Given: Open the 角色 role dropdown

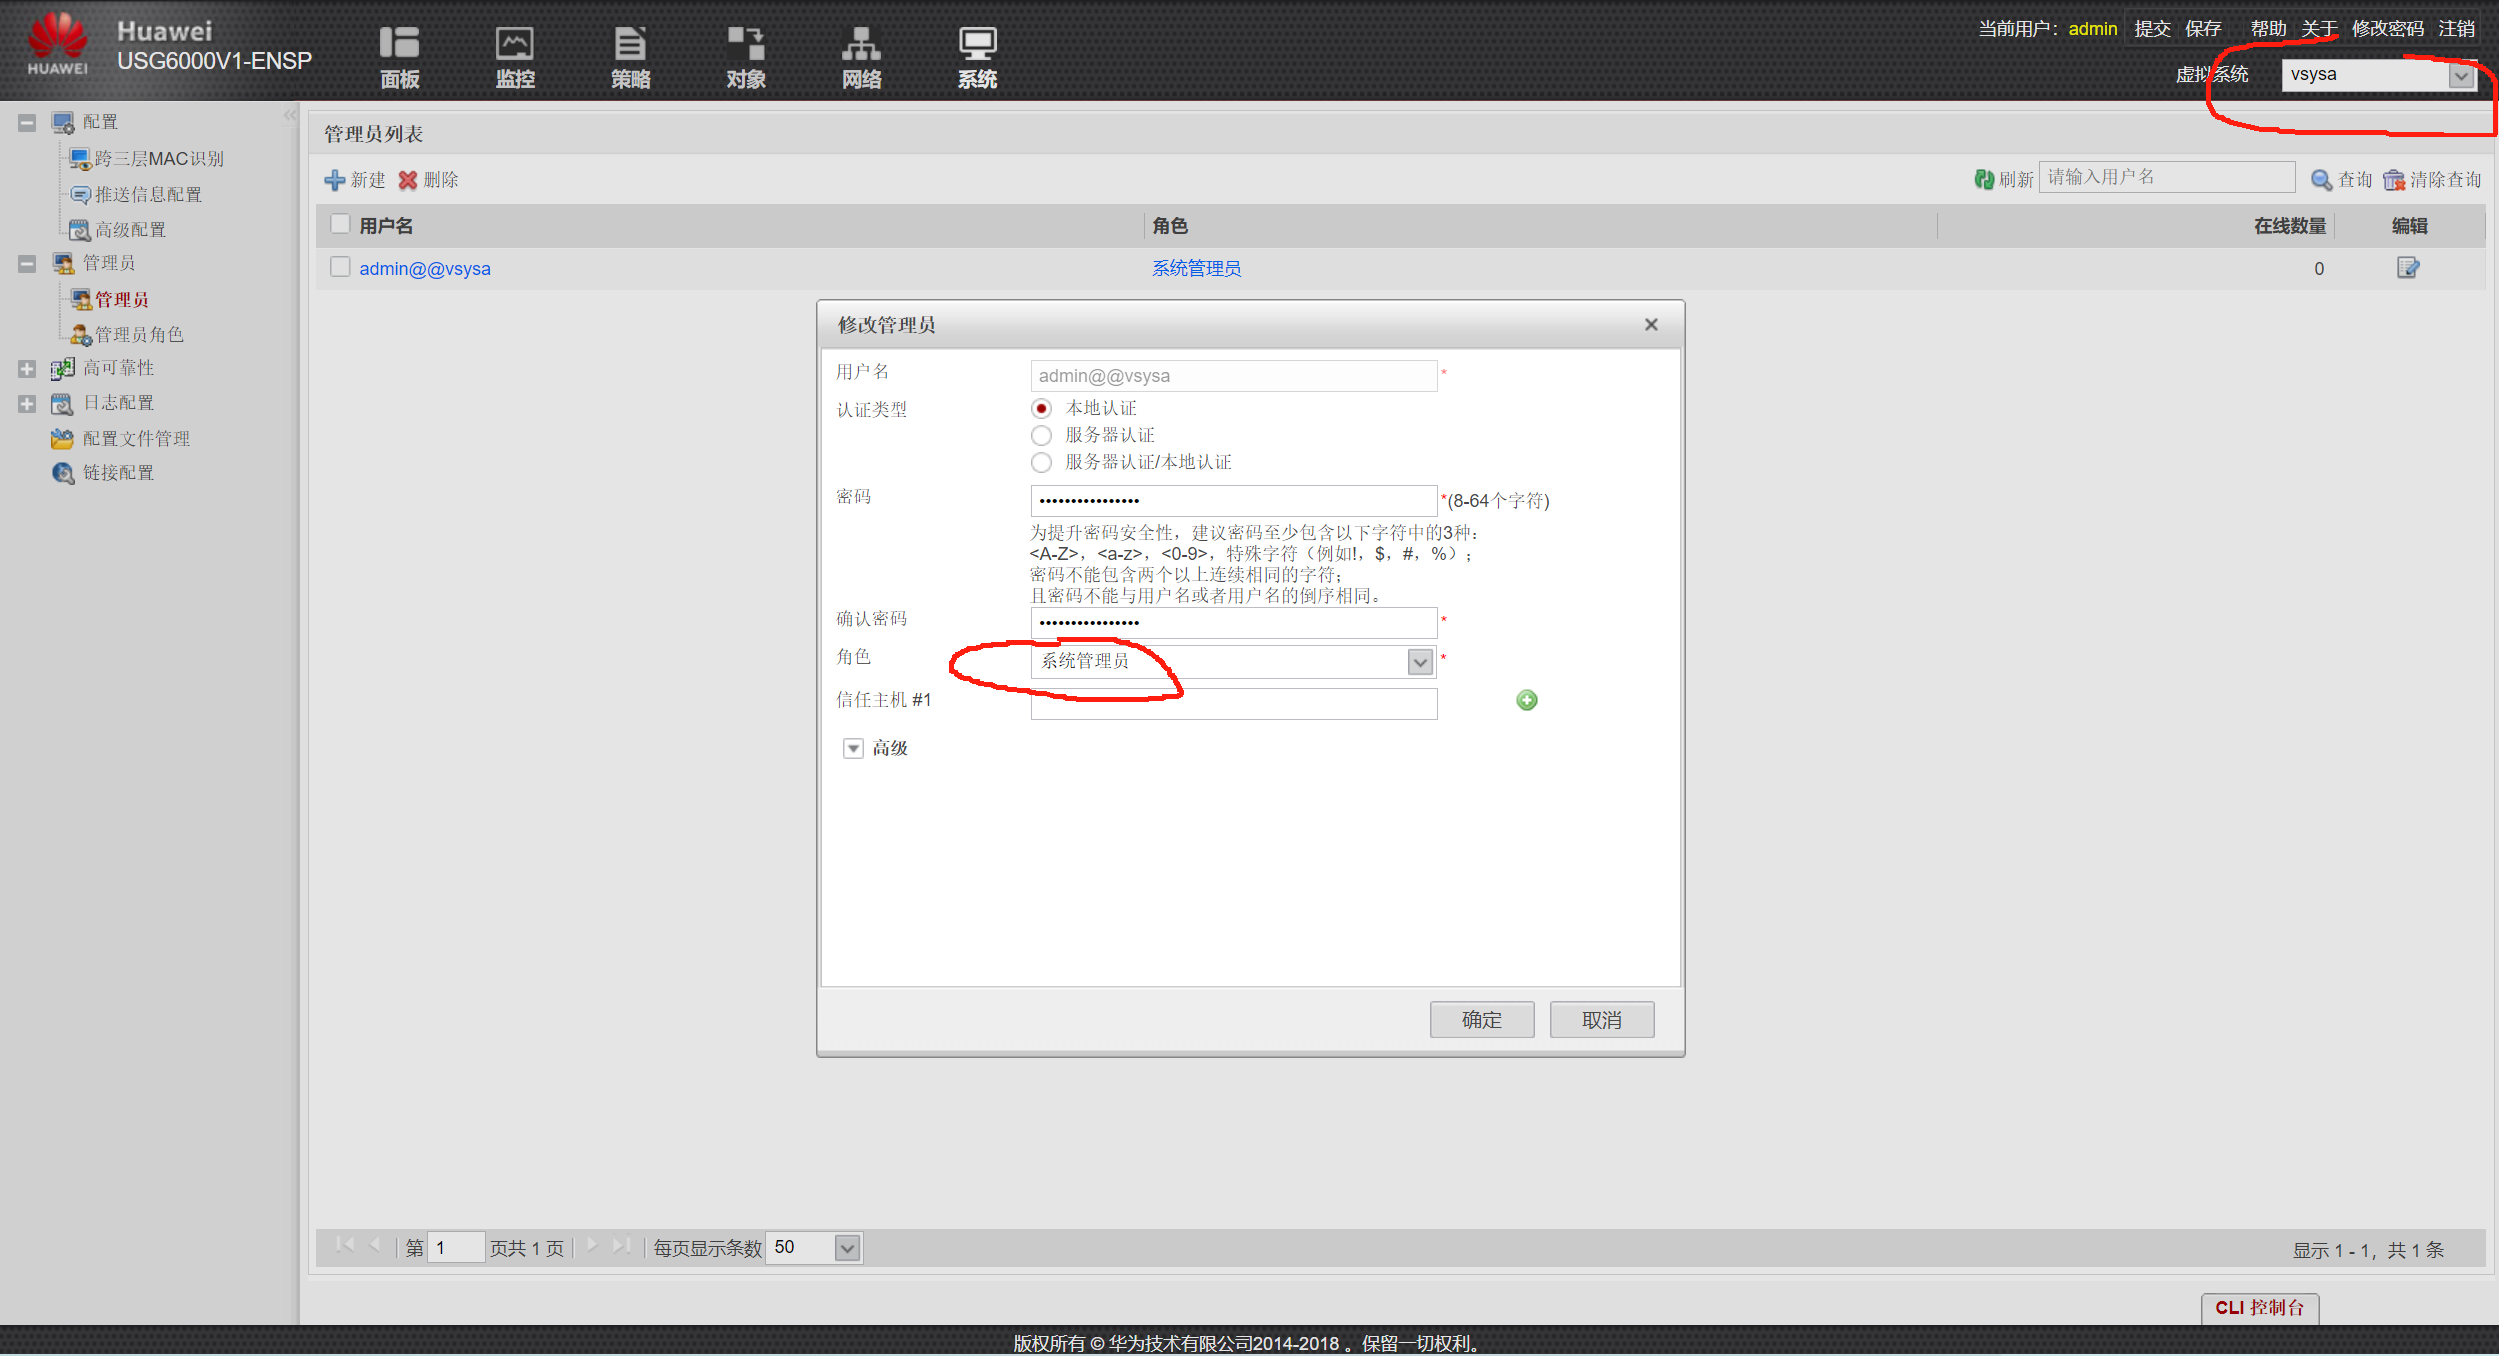Looking at the screenshot, I should 1419,662.
